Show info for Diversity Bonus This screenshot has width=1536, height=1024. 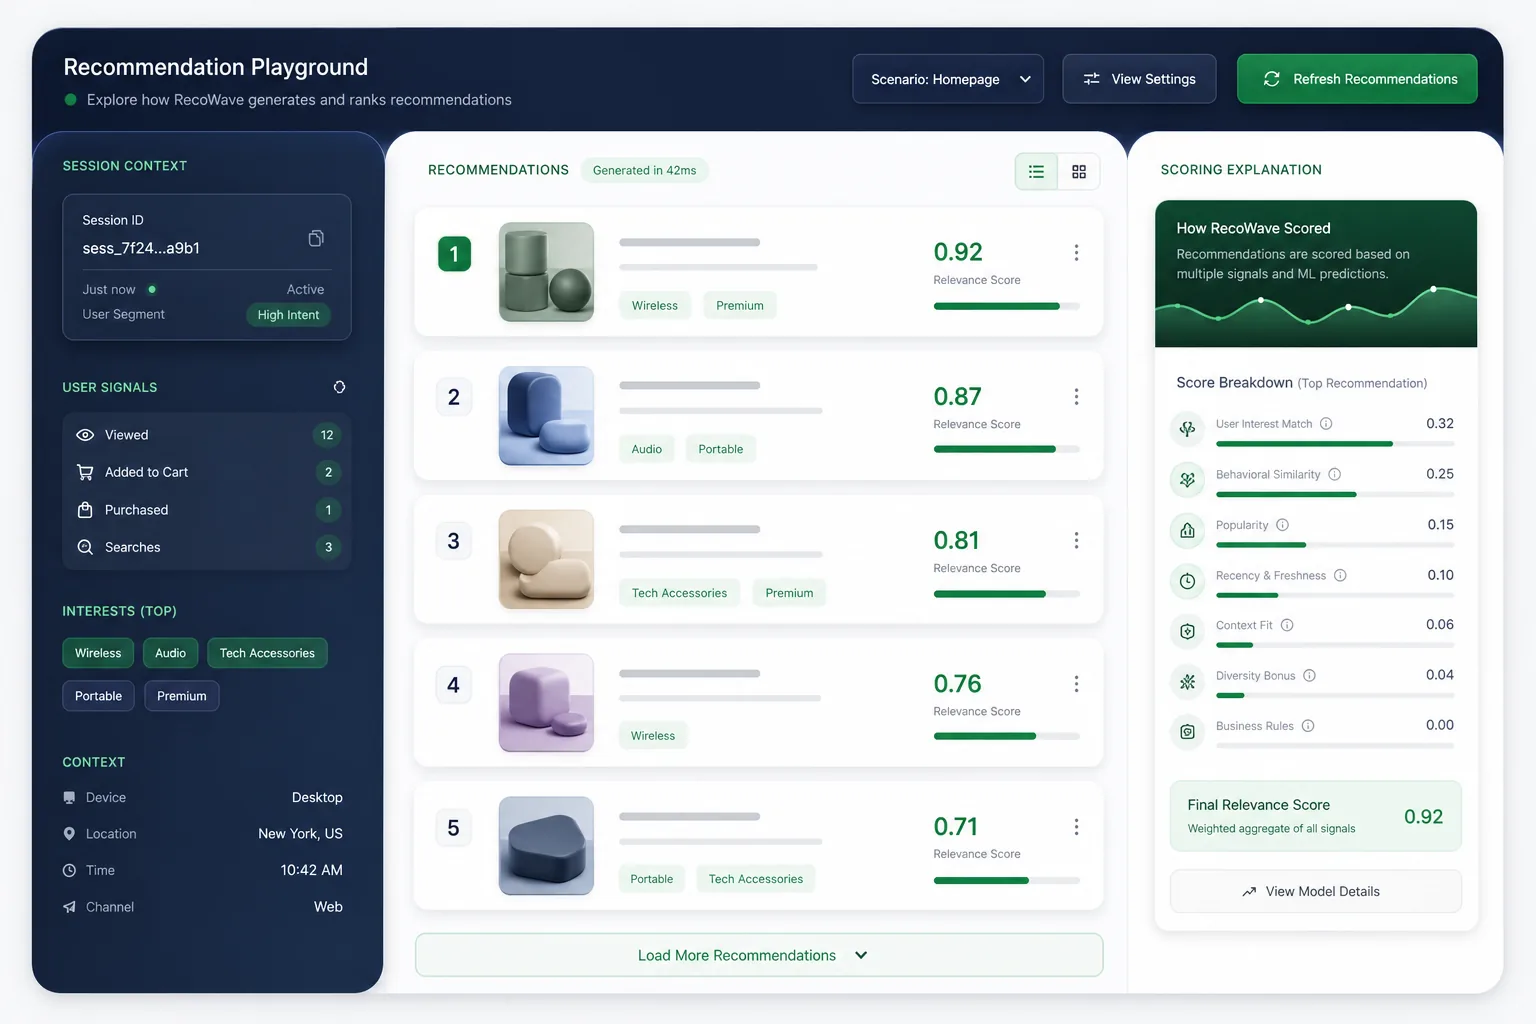click(x=1309, y=676)
